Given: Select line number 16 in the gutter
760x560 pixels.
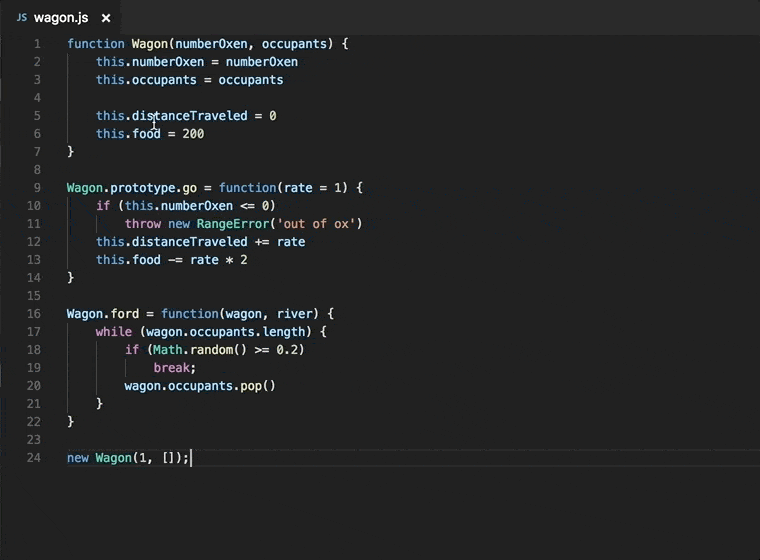Looking at the screenshot, I should click(35, 314).
